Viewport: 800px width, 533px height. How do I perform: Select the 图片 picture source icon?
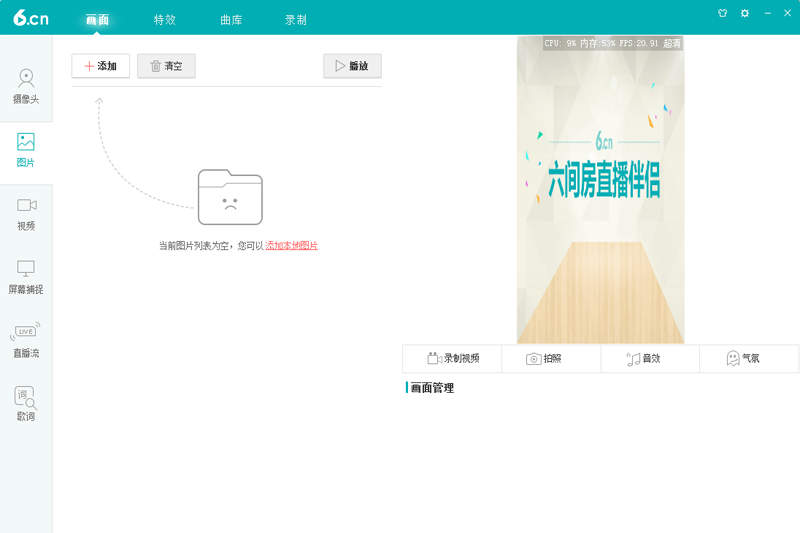pos(26,149)
